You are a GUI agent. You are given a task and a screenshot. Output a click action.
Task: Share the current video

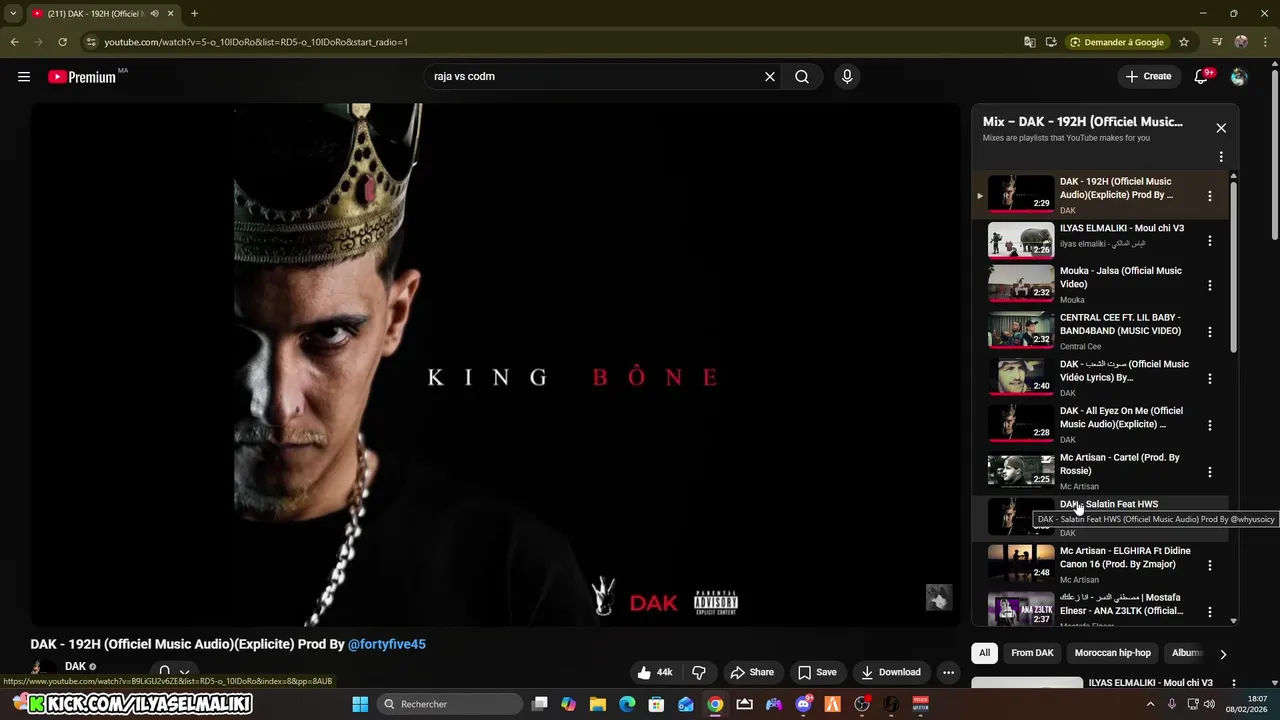point(752,672)
